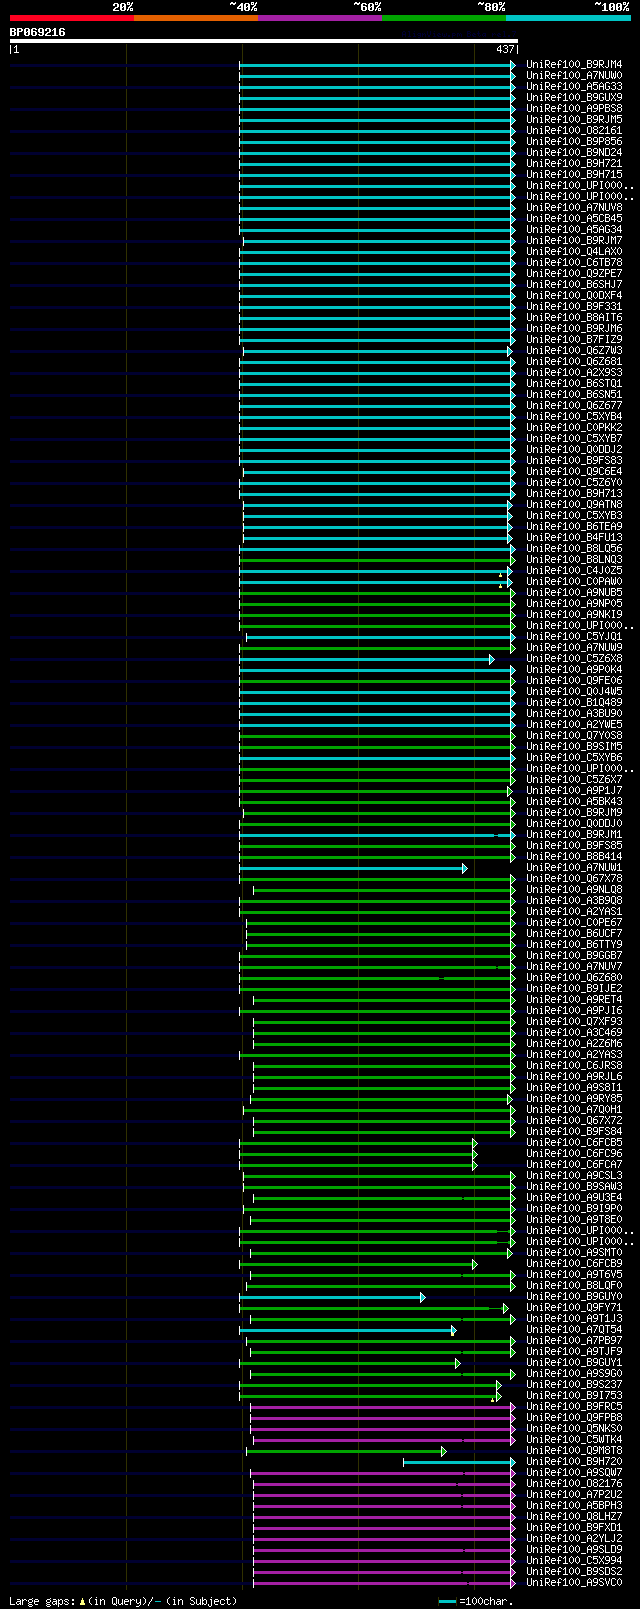Screen dimensions: 640x1609
Task: Click the purple ~60% identity legend segment
Action: tap(320, 17)
